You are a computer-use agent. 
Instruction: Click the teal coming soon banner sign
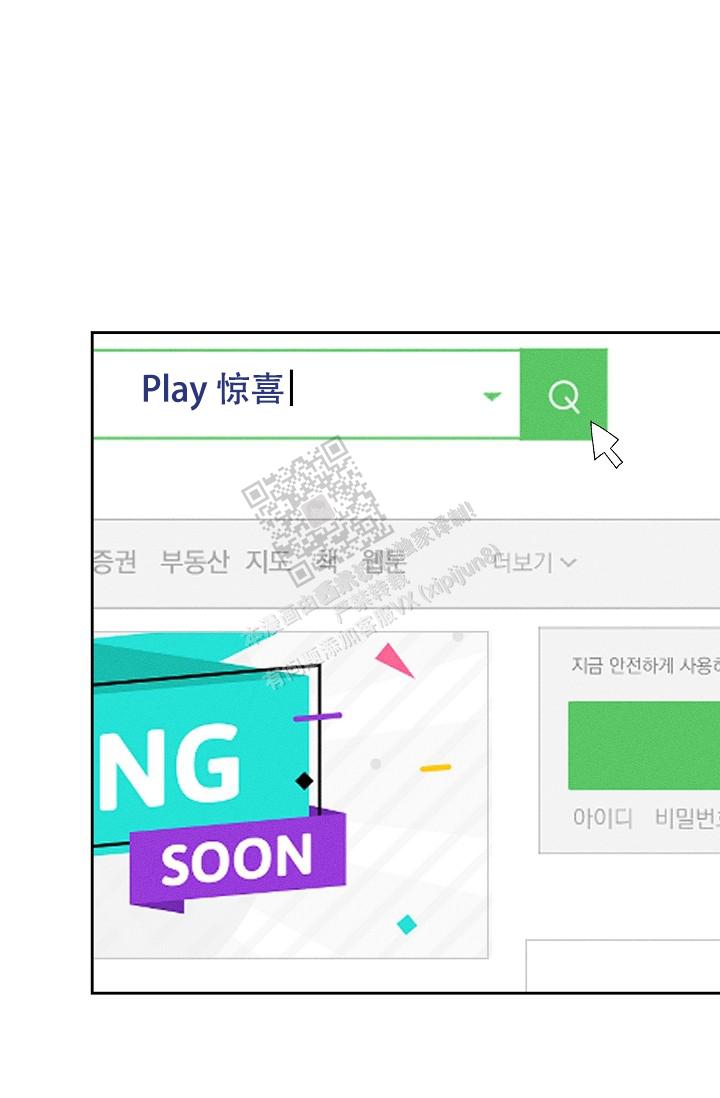pyautogui.click(x=203, y=742)
